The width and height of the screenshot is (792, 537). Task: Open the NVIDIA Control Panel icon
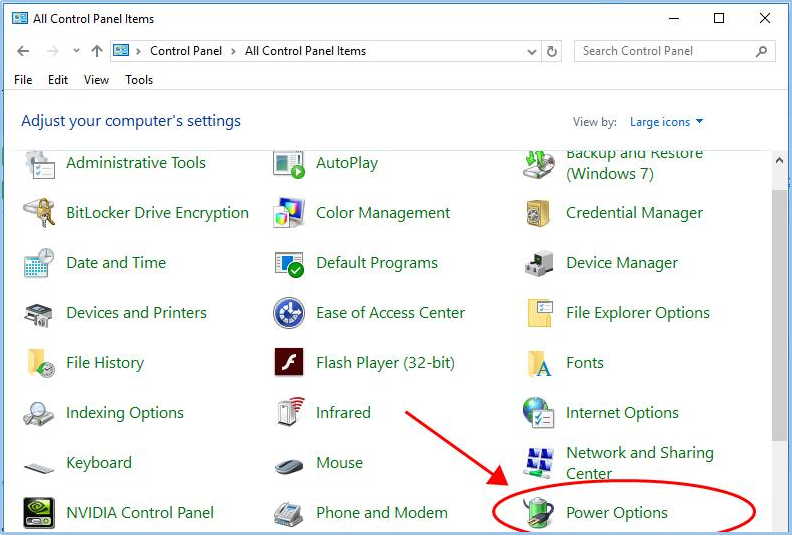pyautogui.click(x=39, y=513)
